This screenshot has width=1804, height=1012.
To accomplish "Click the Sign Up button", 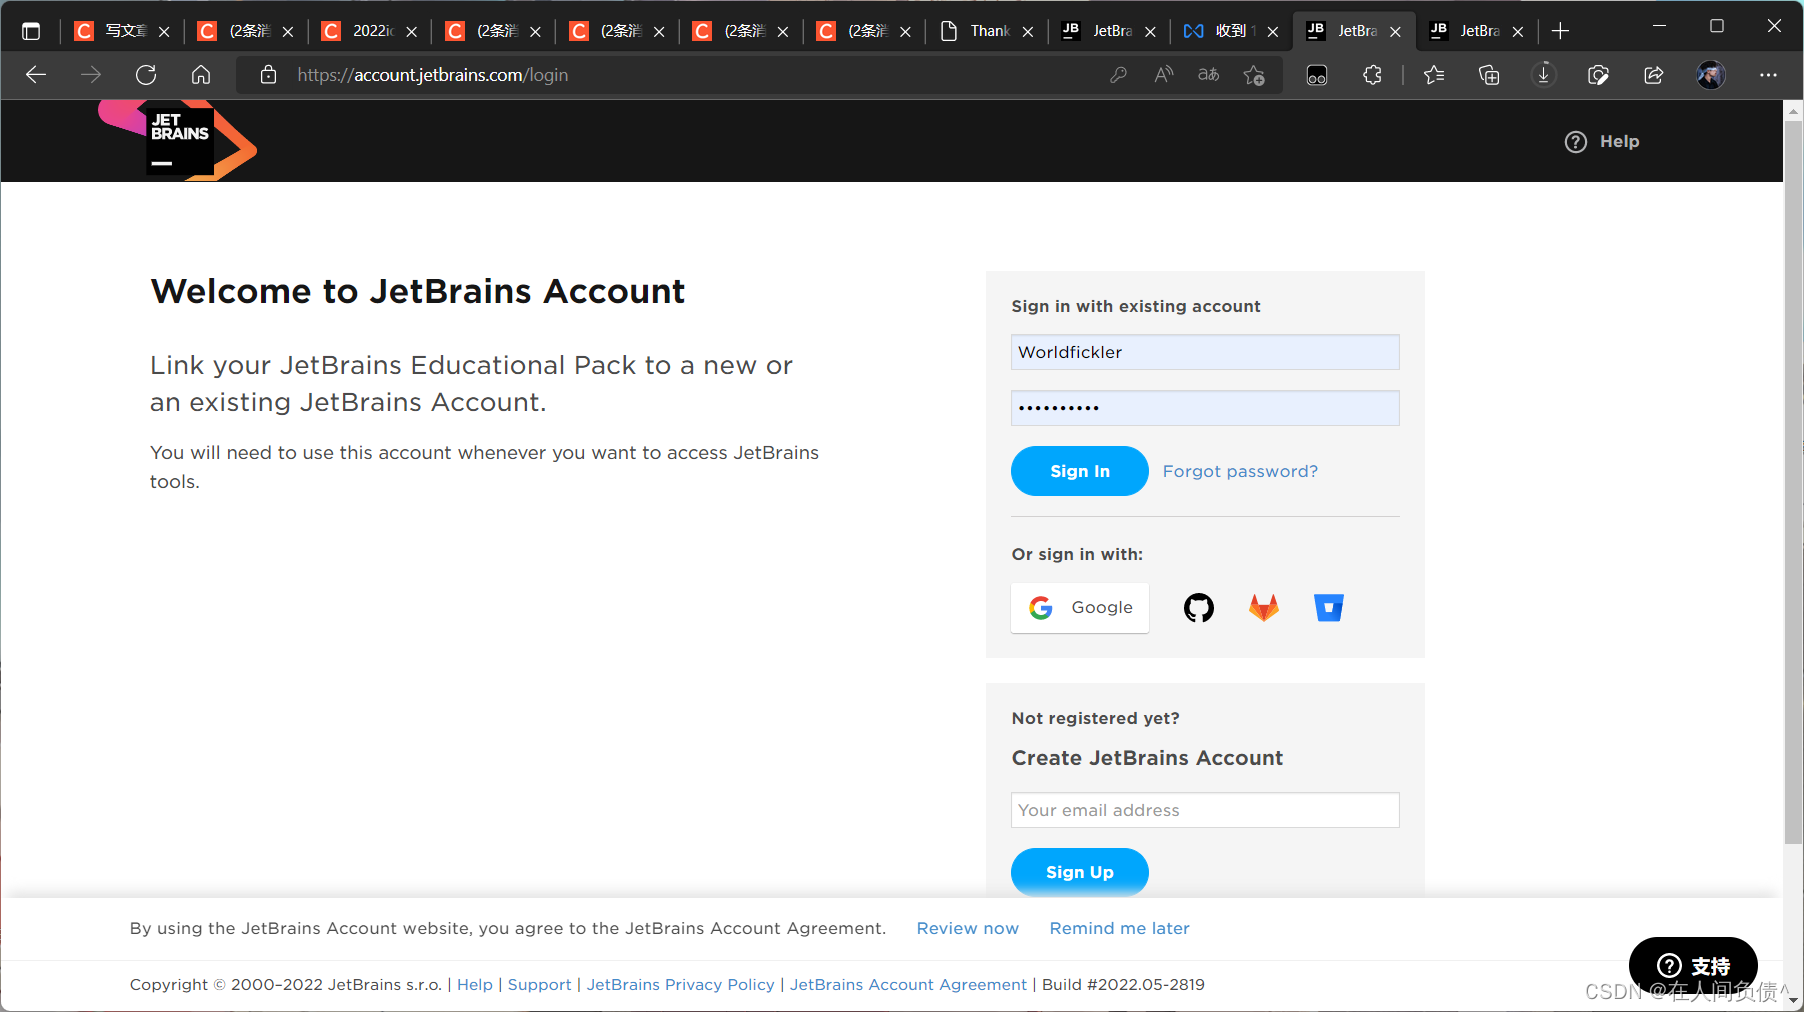I will coord(1080,872).
